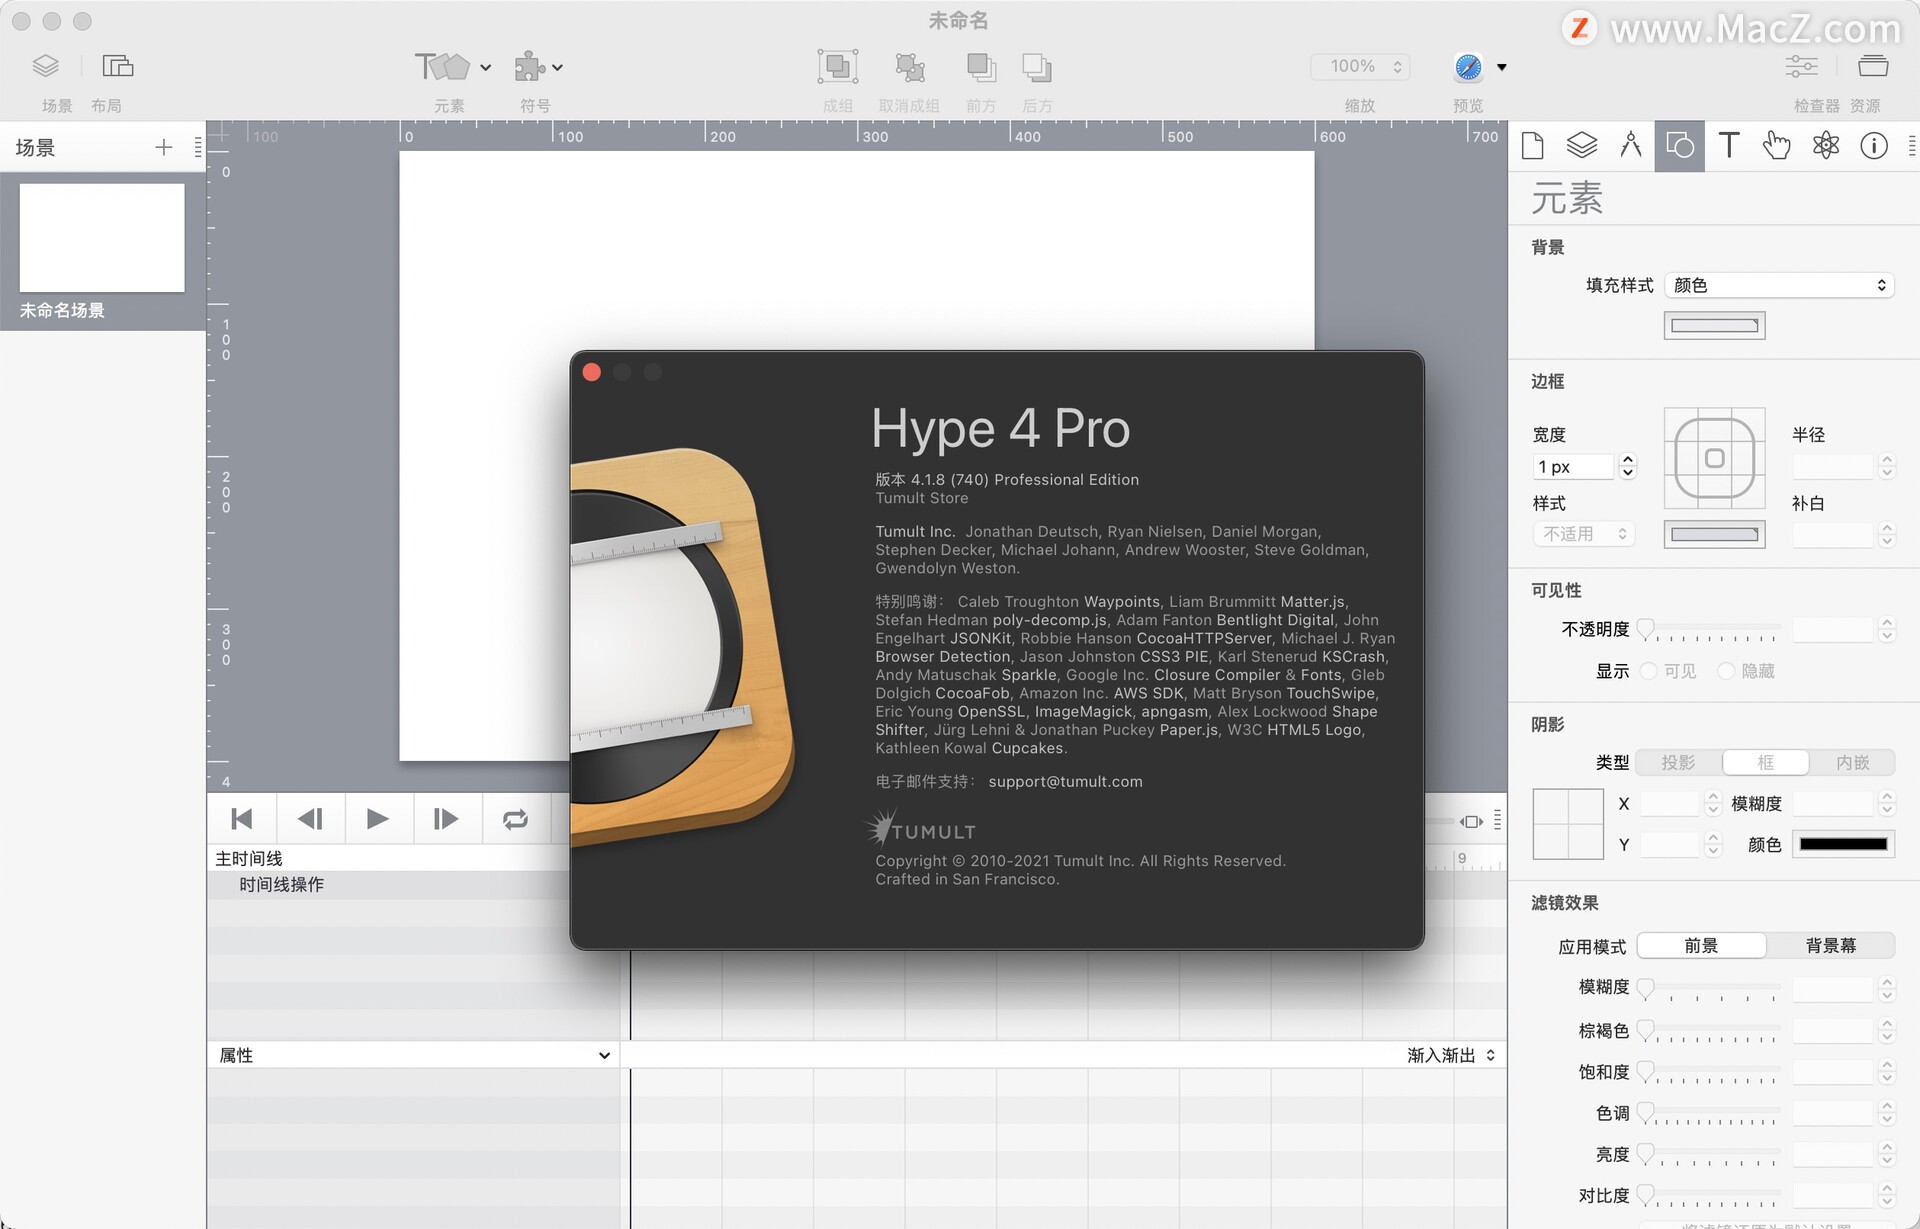Open the Identity inspector (info icon)
Viewport: 1920px width, 1229px height.
(1874, 146)
